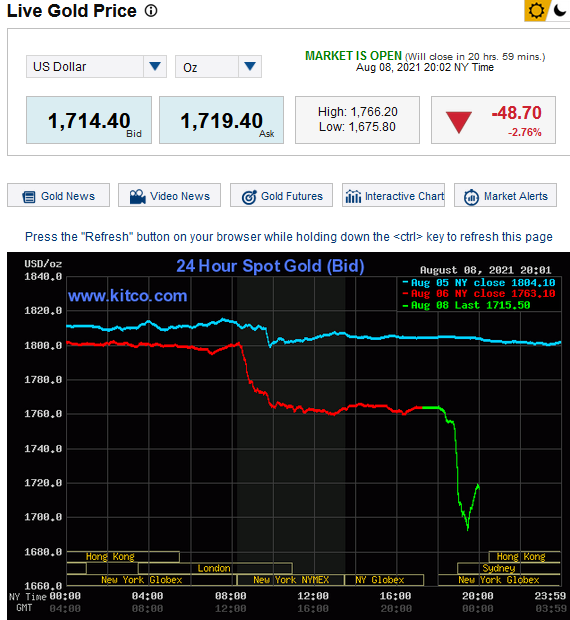
Task: Open the US Dollar currency dropdown
Action: 96,66
